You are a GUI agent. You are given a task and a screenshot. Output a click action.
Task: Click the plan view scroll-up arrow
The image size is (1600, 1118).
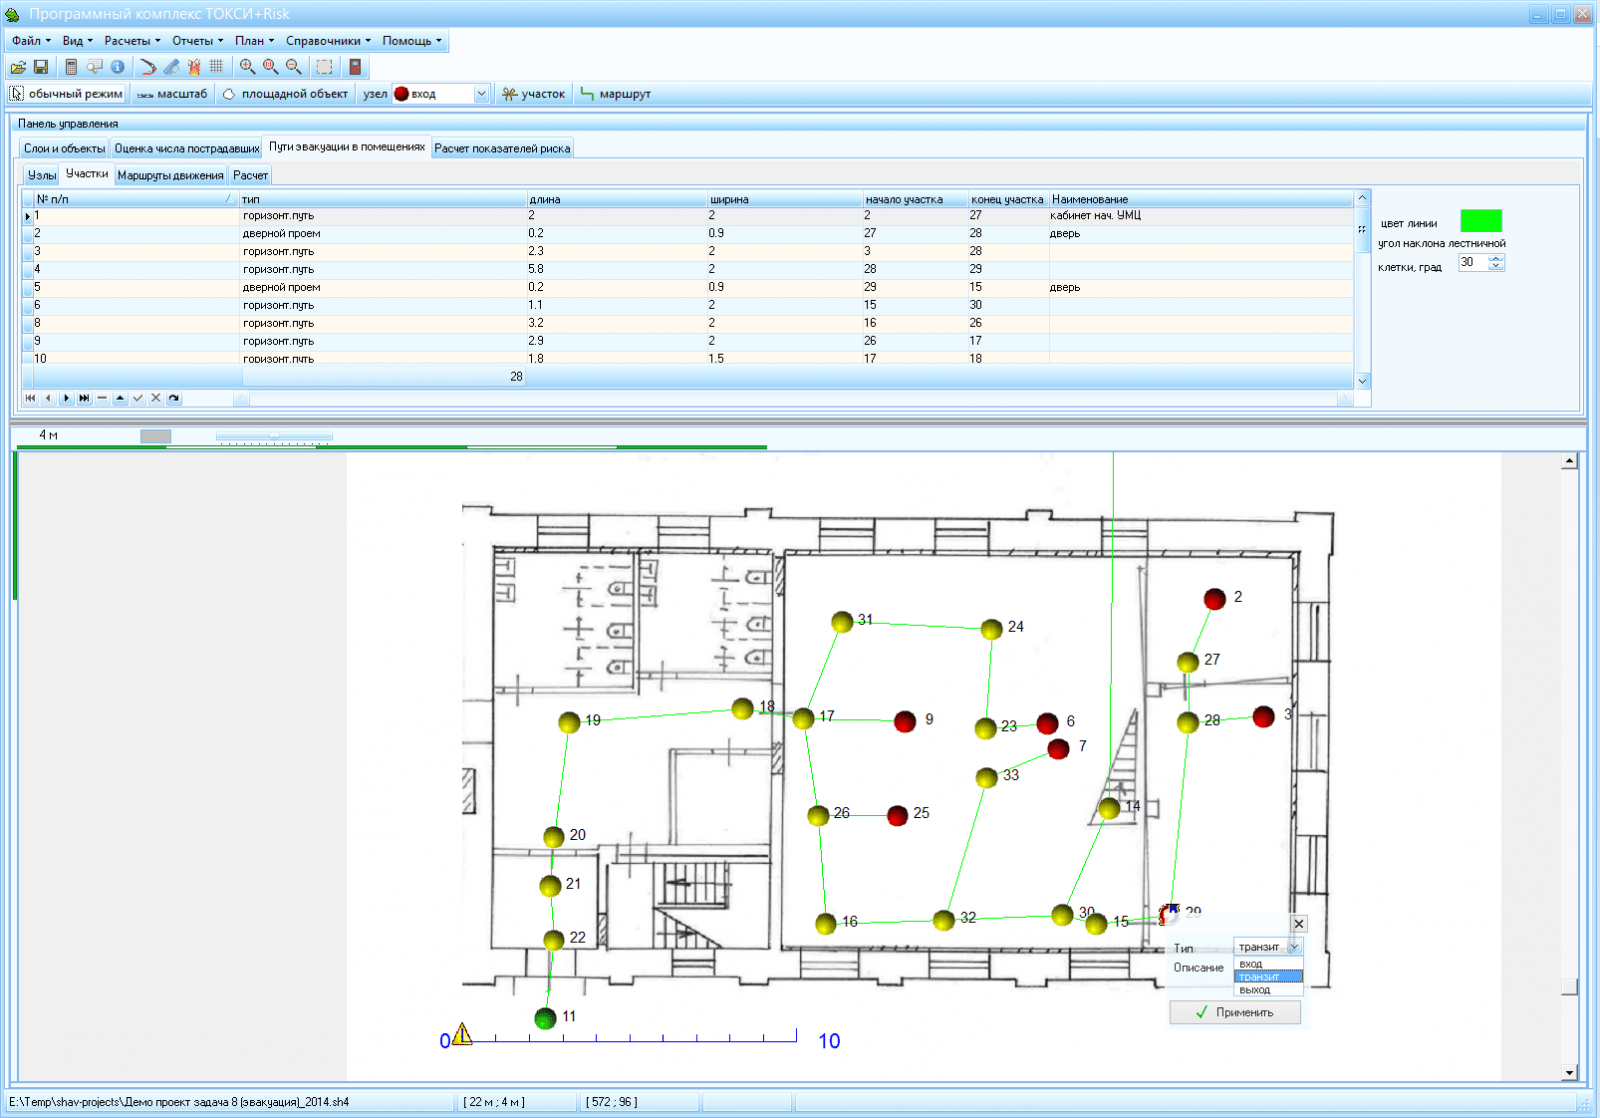tap(1569, 461)
